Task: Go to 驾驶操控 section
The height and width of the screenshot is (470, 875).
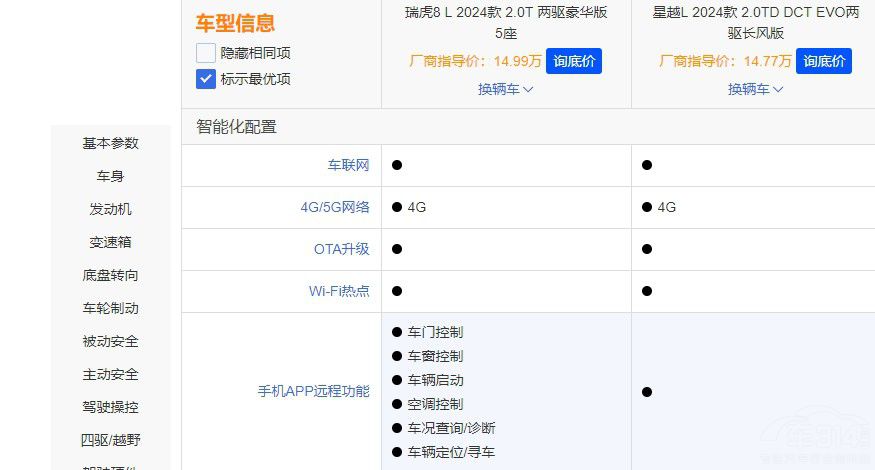Action: [x=110, y=407]
